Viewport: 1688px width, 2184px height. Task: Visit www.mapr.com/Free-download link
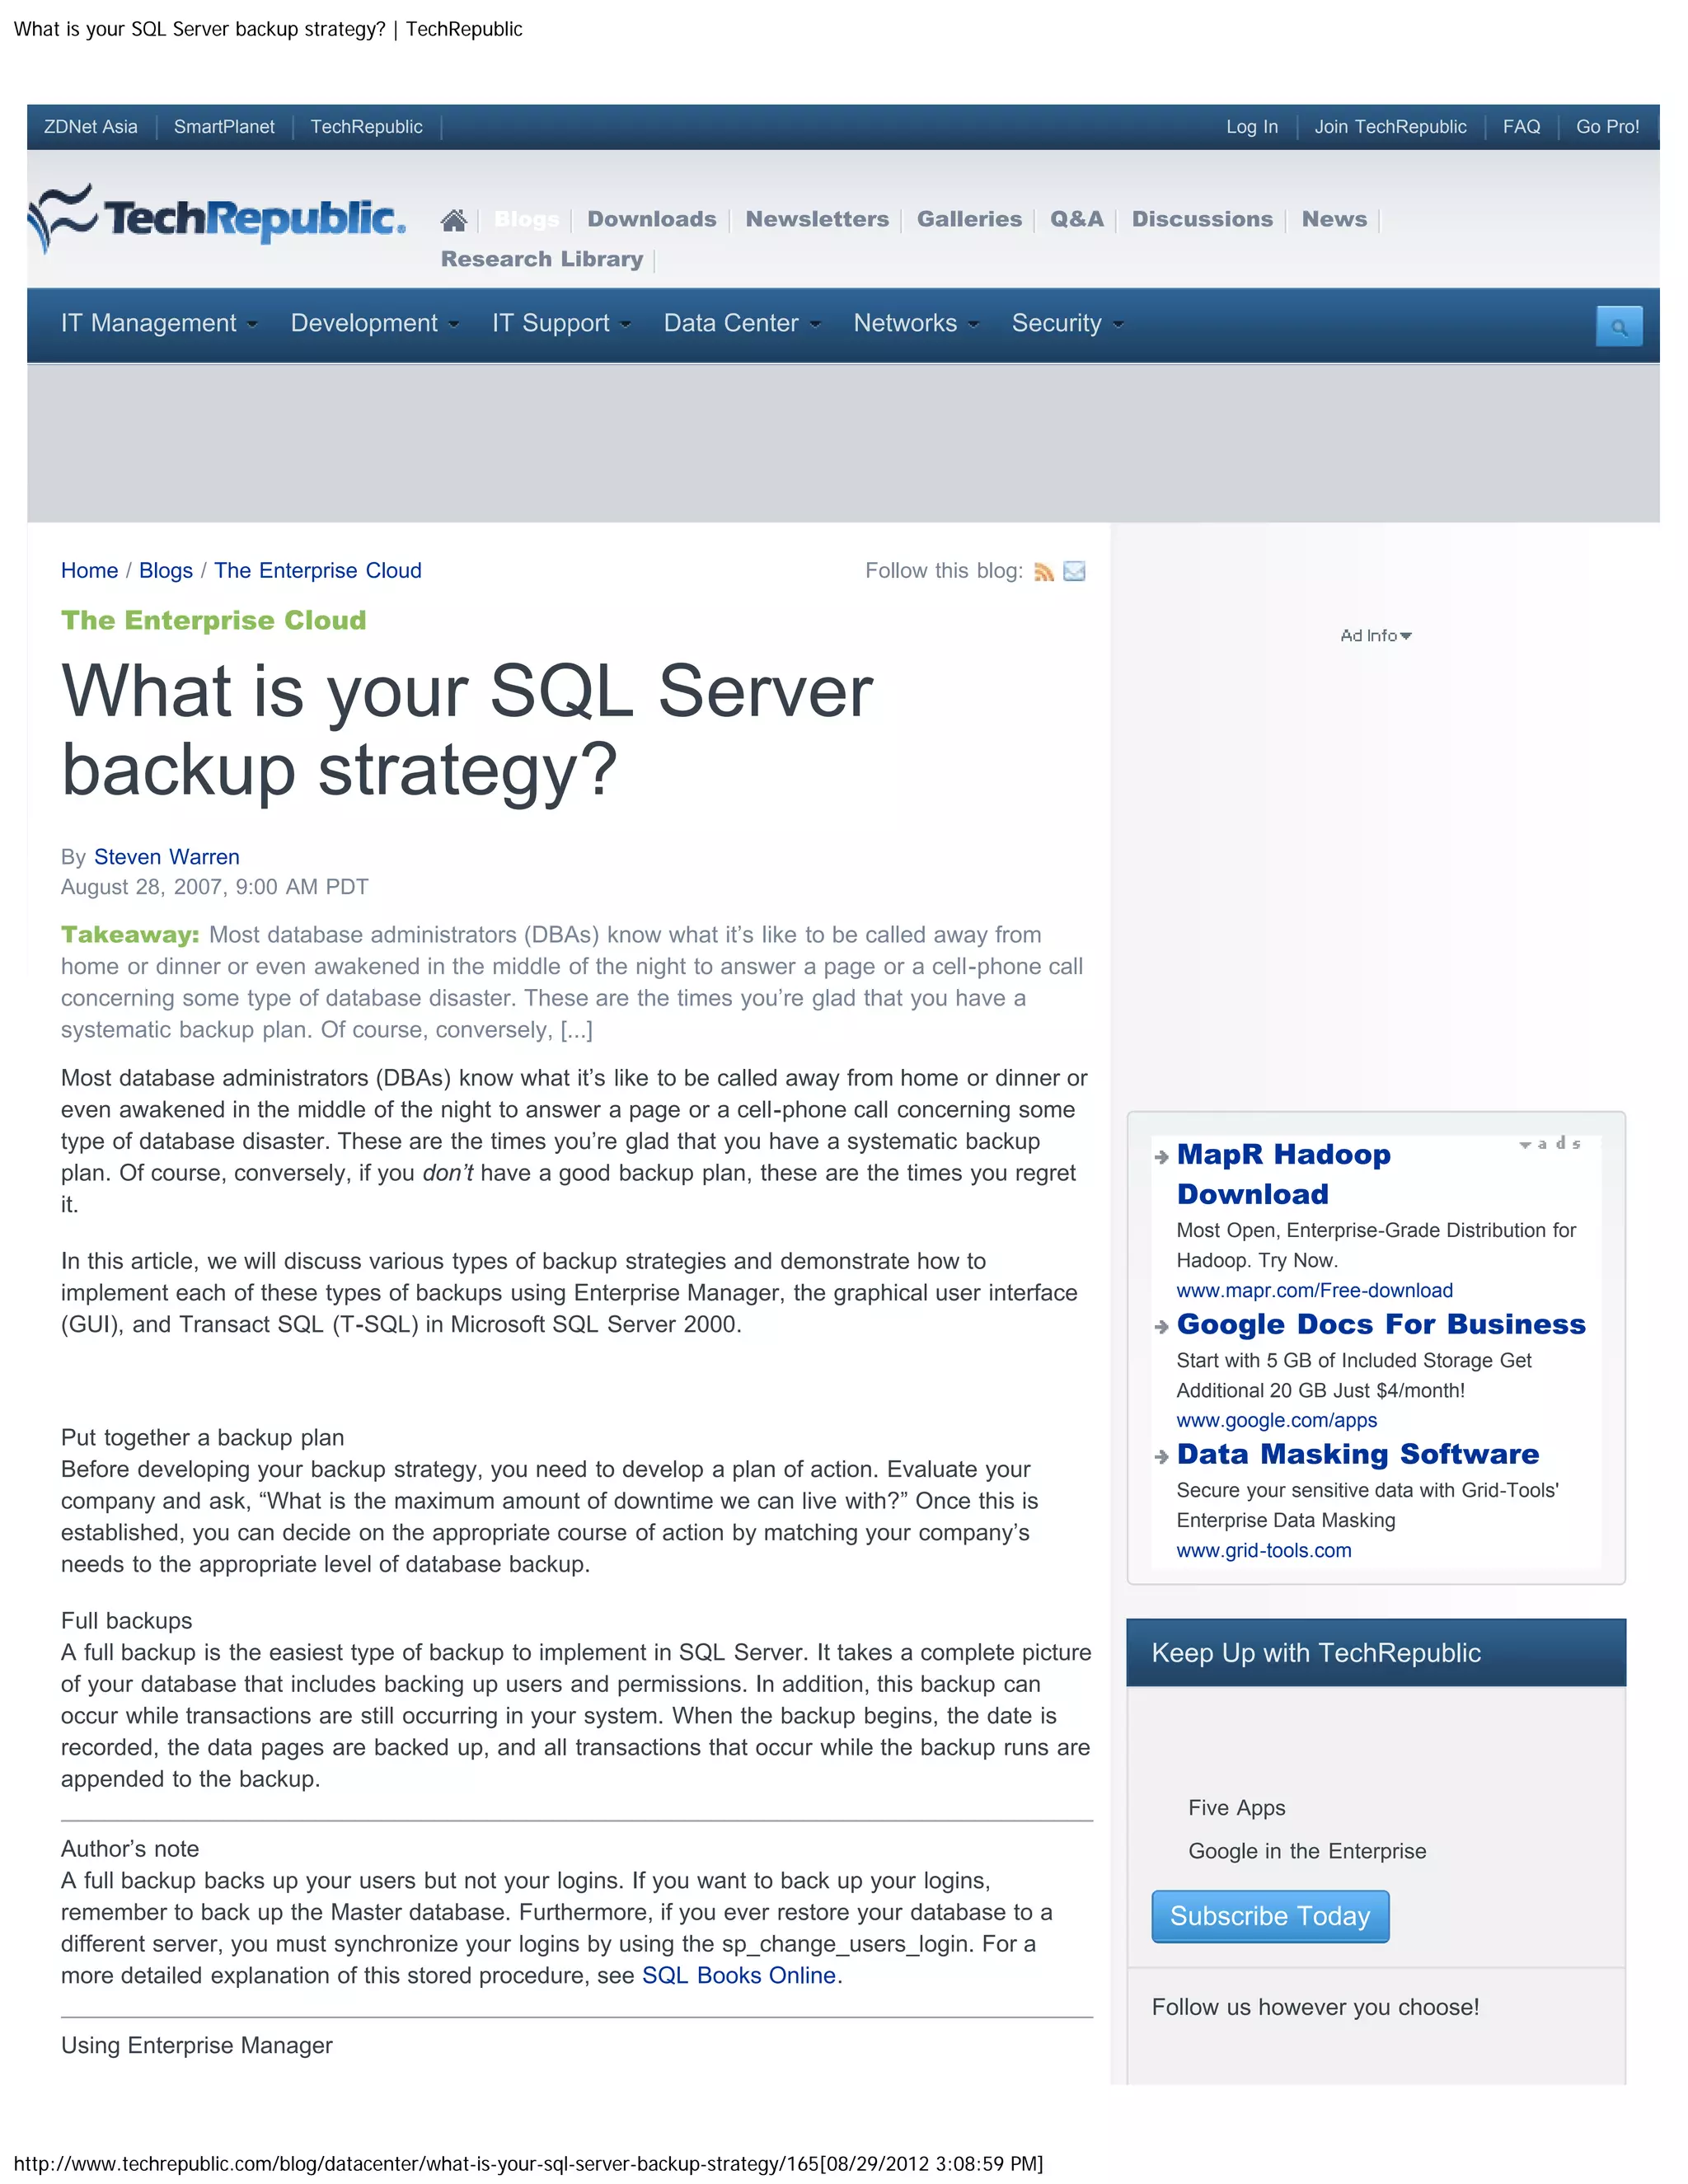point(1314,1290)
